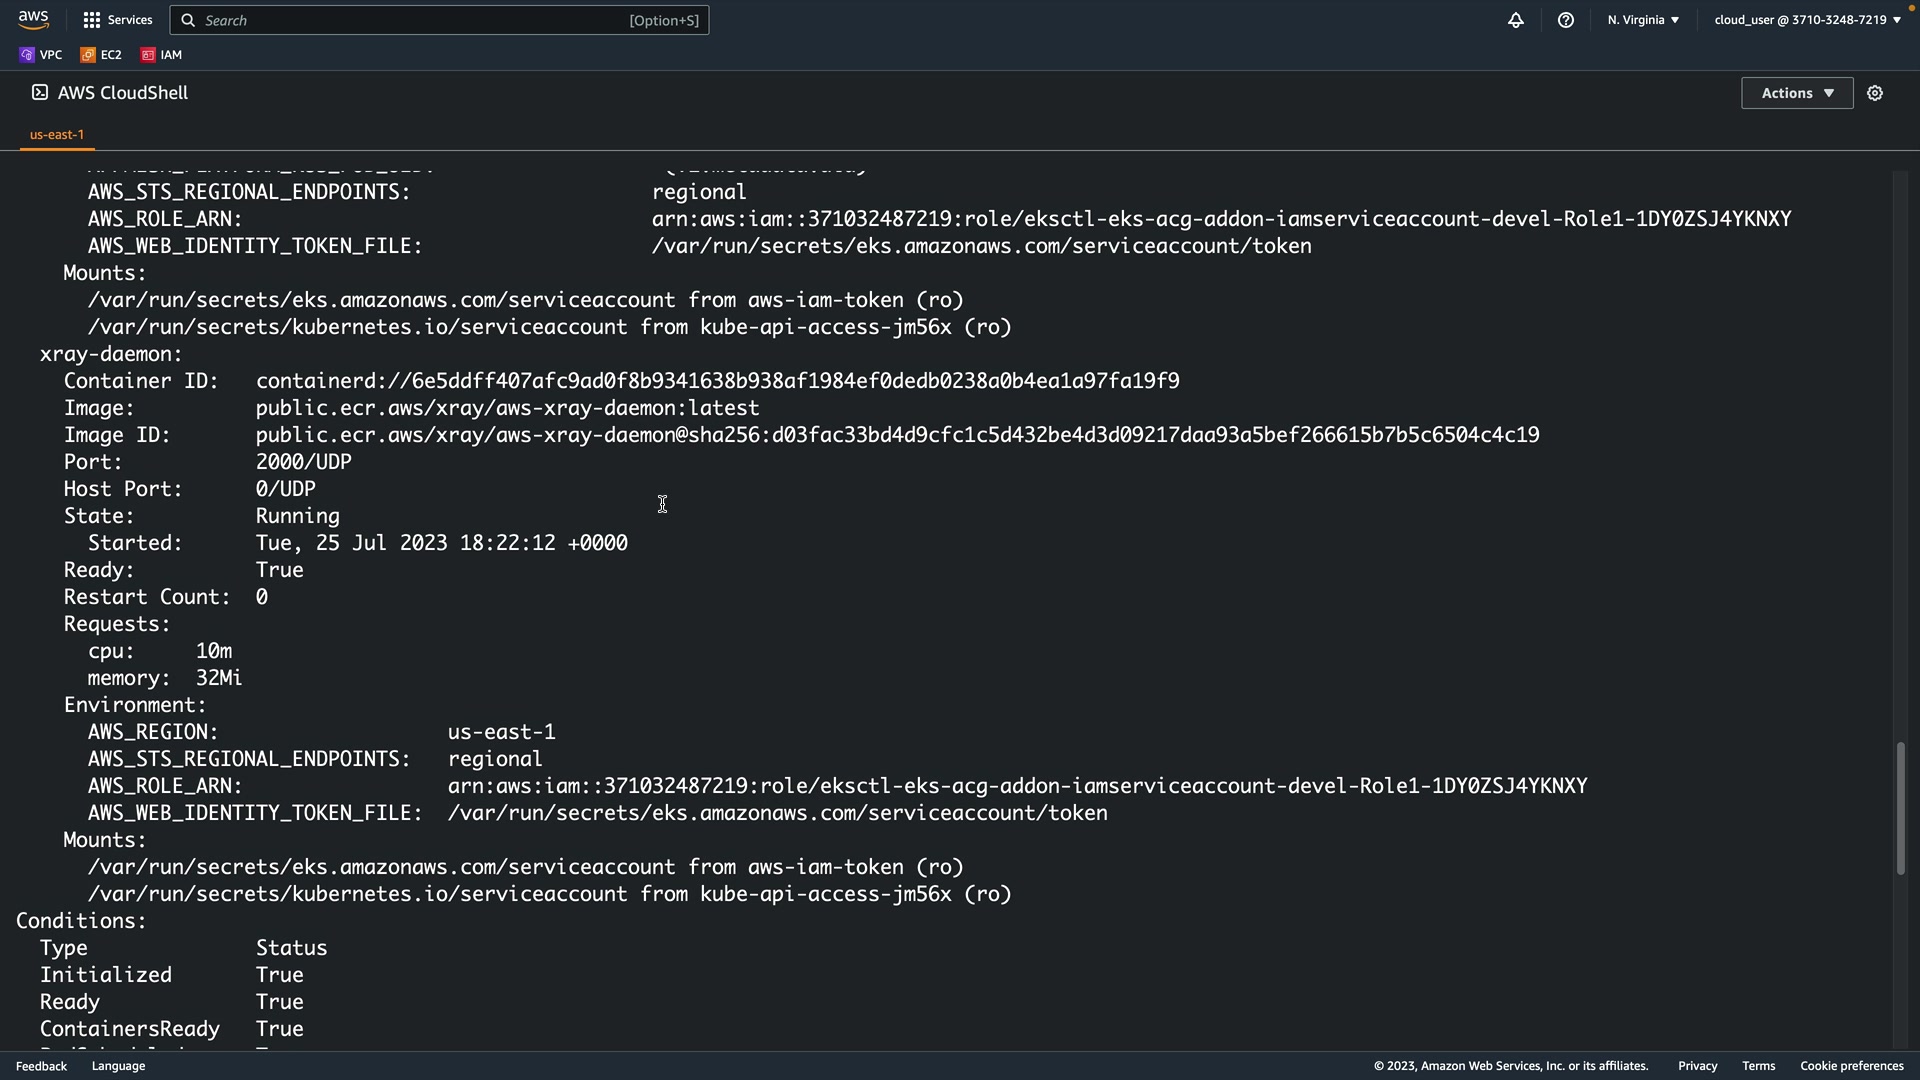Open the IAM shortcut in favorites bar
The image size is (1920, 1080).
coord(161,55)
